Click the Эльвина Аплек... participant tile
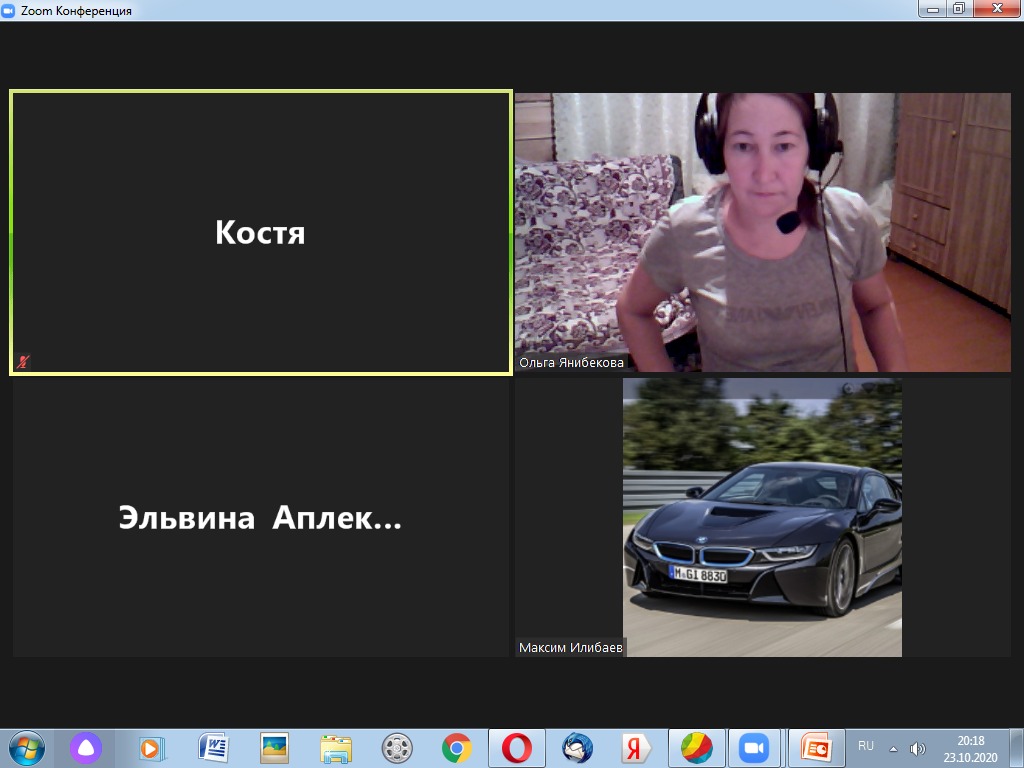This screenshot has width=1024, height=768. point(260,518)
